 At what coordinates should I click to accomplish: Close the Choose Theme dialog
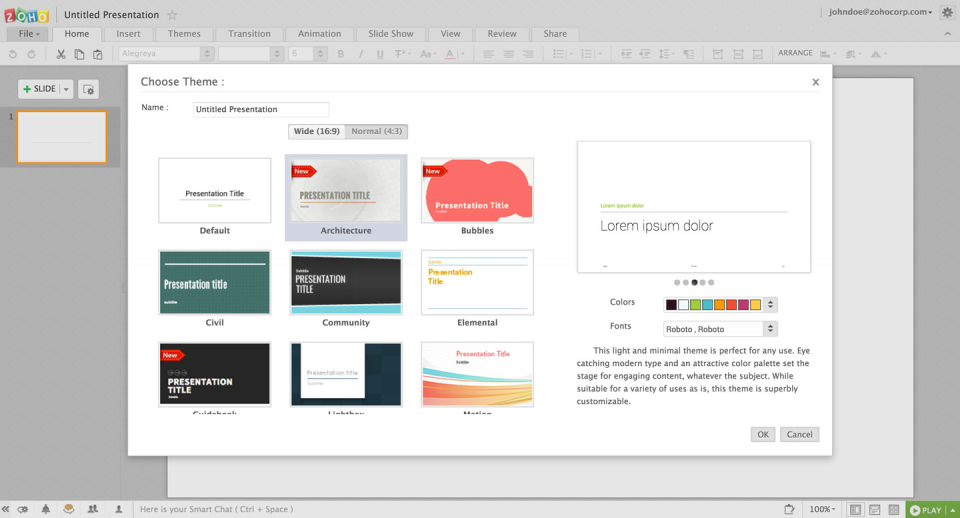click(816, 82)
